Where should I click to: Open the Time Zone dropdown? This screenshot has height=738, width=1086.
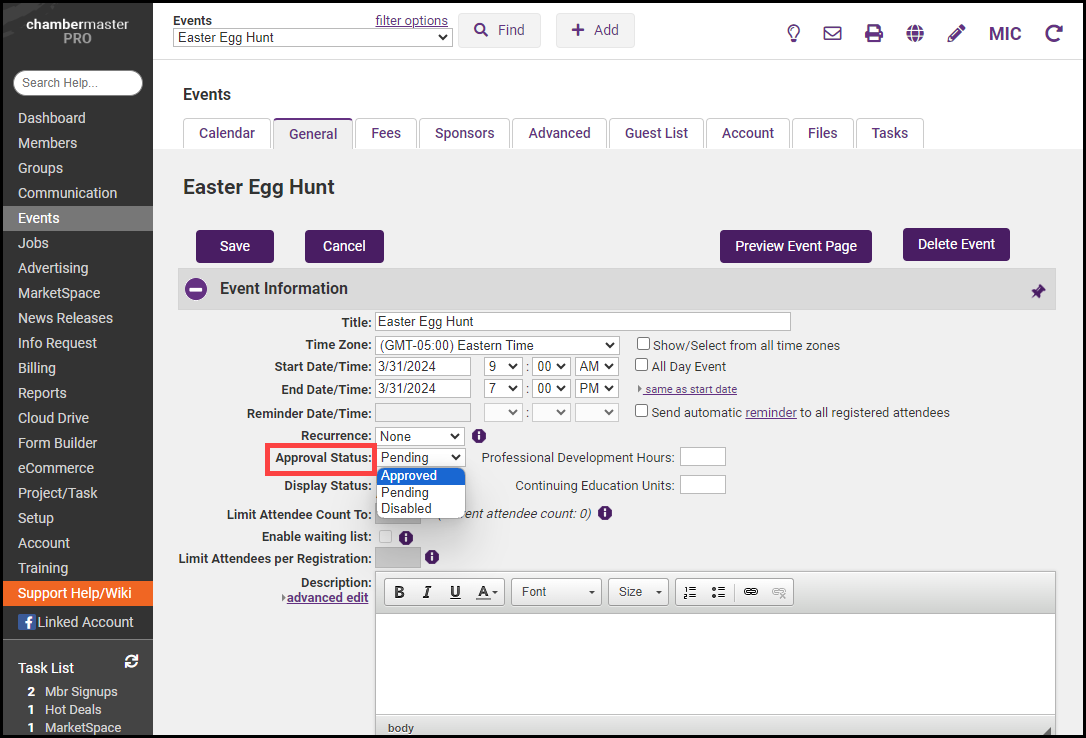pos(497,345)
